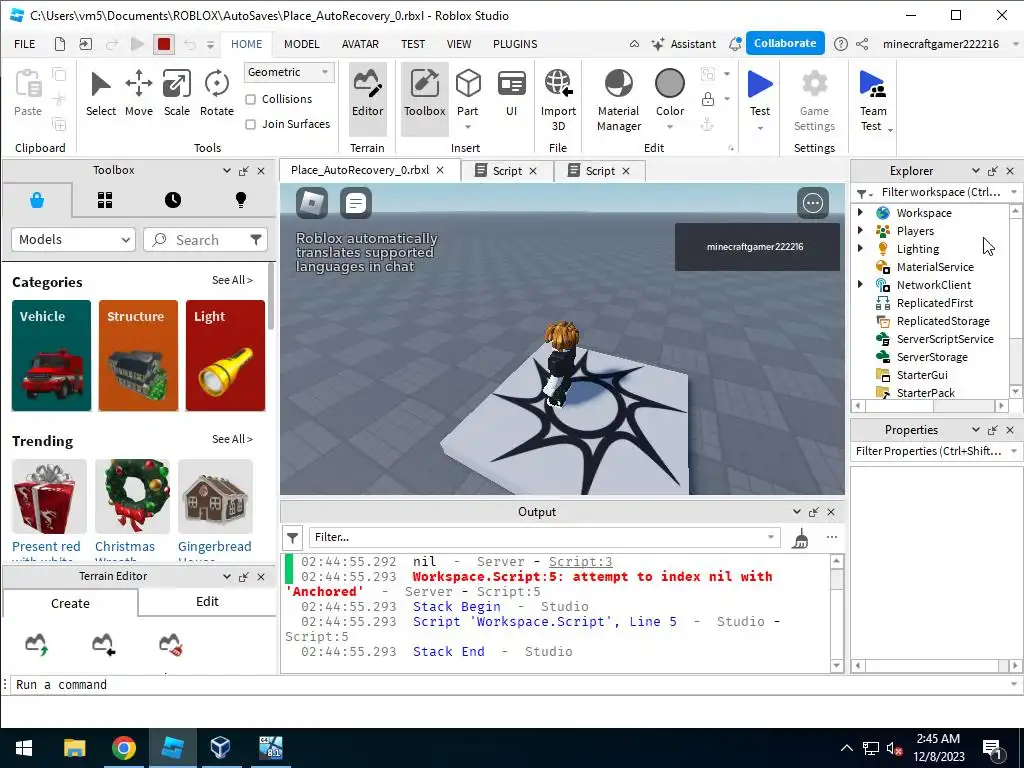Viewport: 1024px width, 768px height.
Task: Open Output filter funnel icon
Action: pyautogui.click(x=293, y=537)
